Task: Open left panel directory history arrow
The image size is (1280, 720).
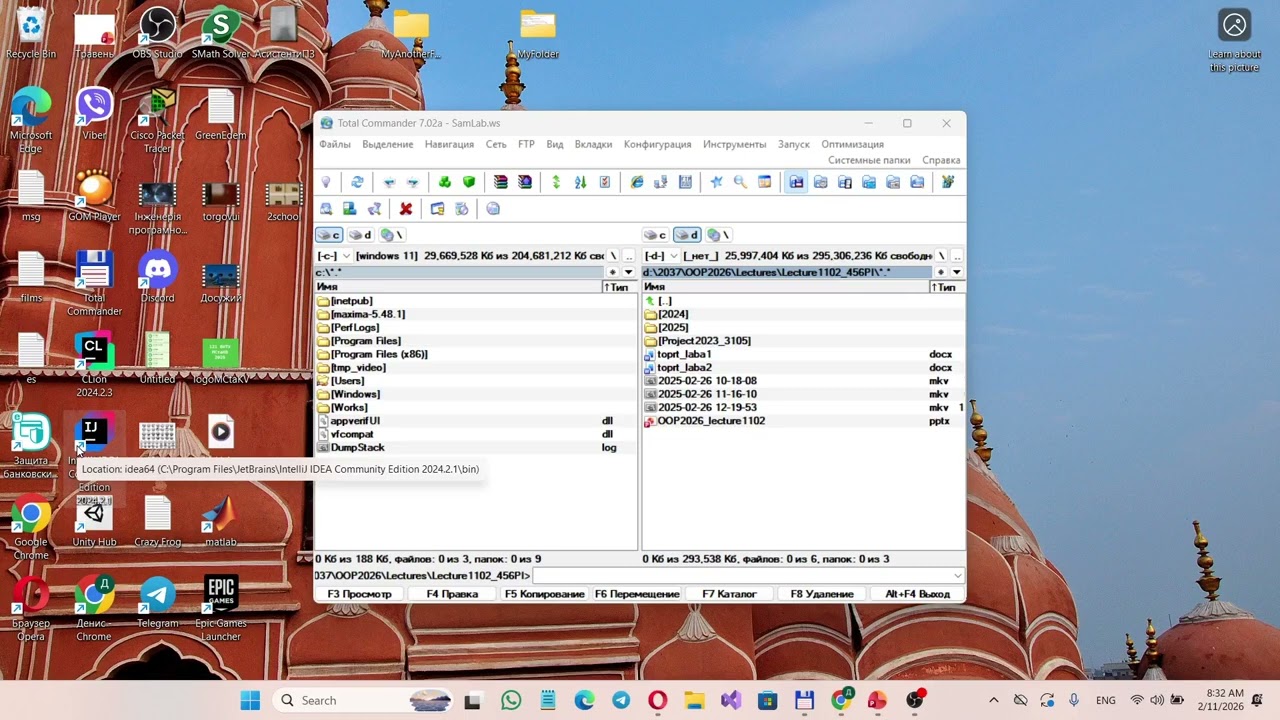Action: tap(629, 272)
